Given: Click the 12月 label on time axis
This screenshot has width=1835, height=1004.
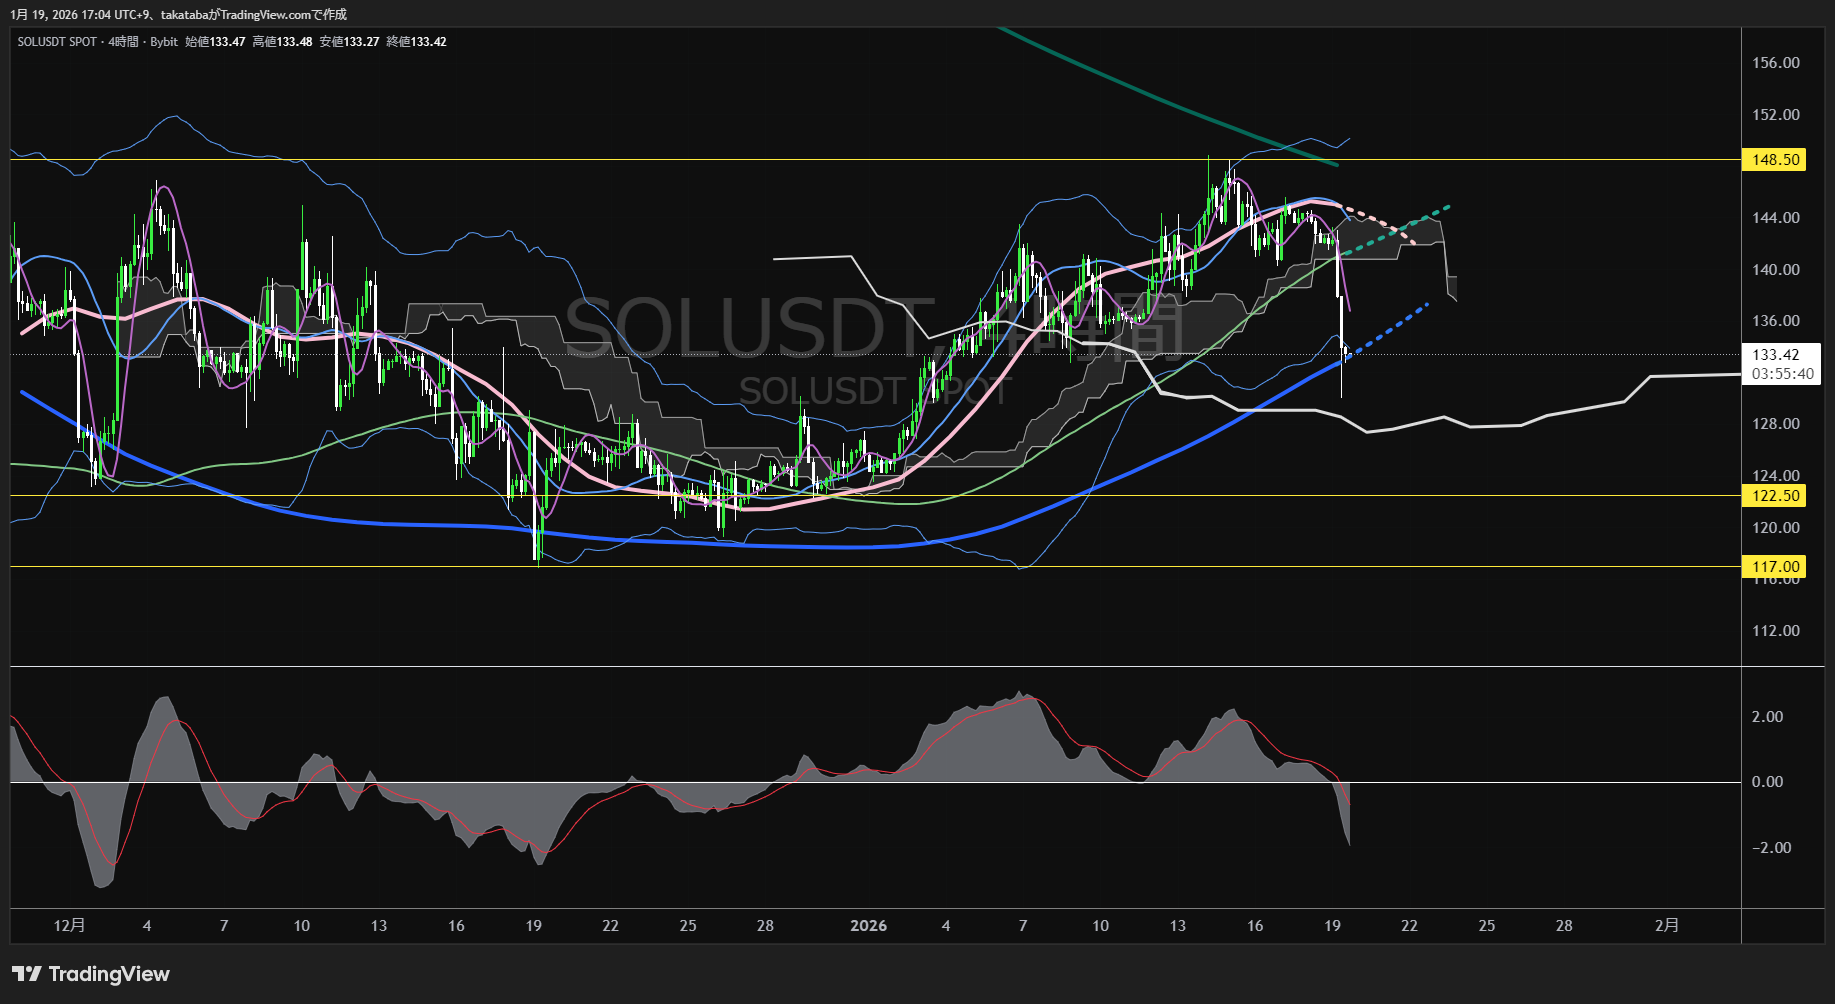Looking at the screenshot, I should point(69,926).
